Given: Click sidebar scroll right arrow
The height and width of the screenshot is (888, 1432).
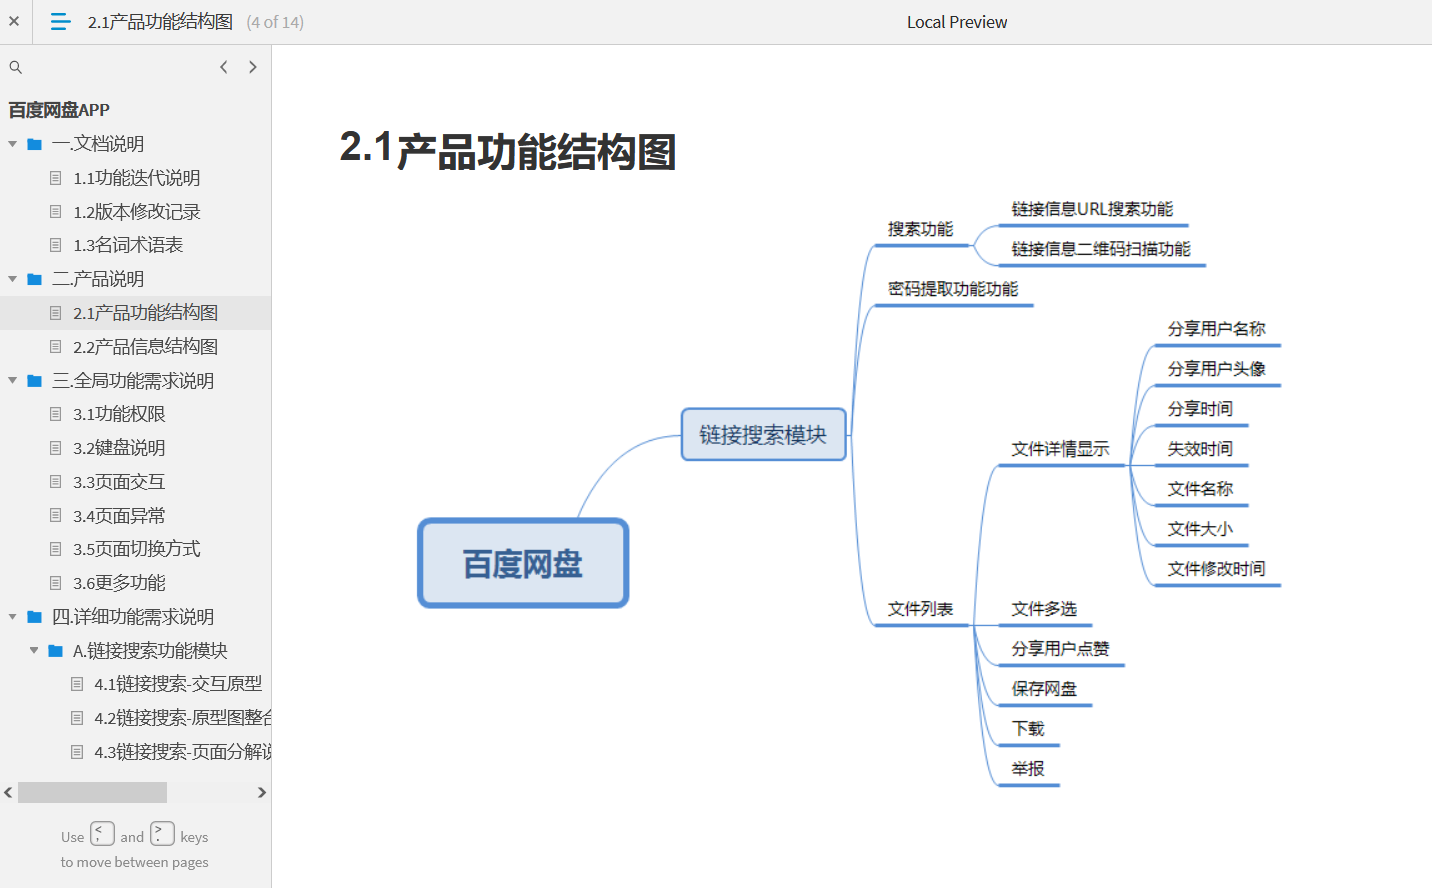Looking at the screenshot, I should (x=262, y=793).
